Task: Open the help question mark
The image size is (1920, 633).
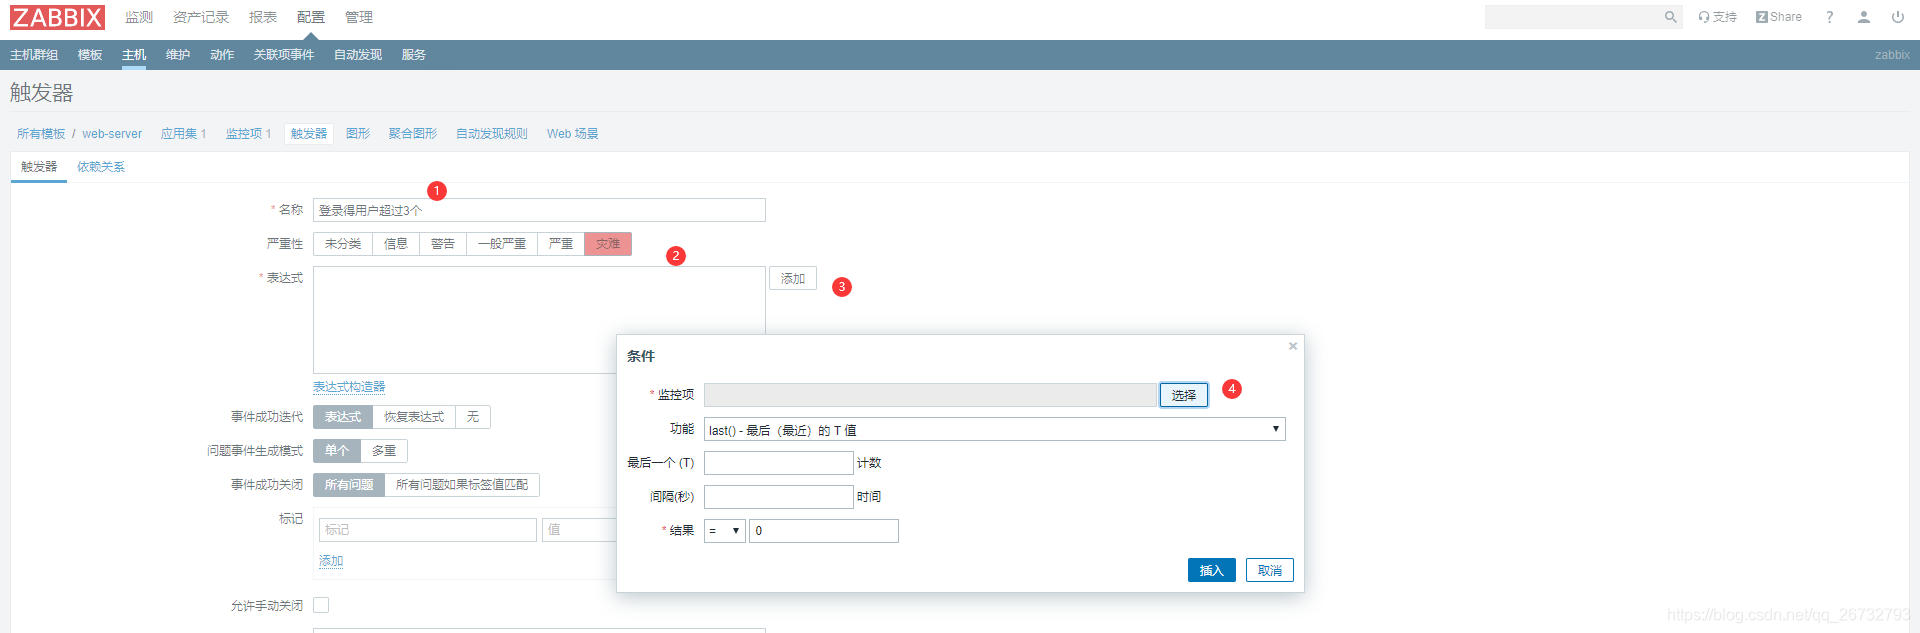Action: 1830,17
